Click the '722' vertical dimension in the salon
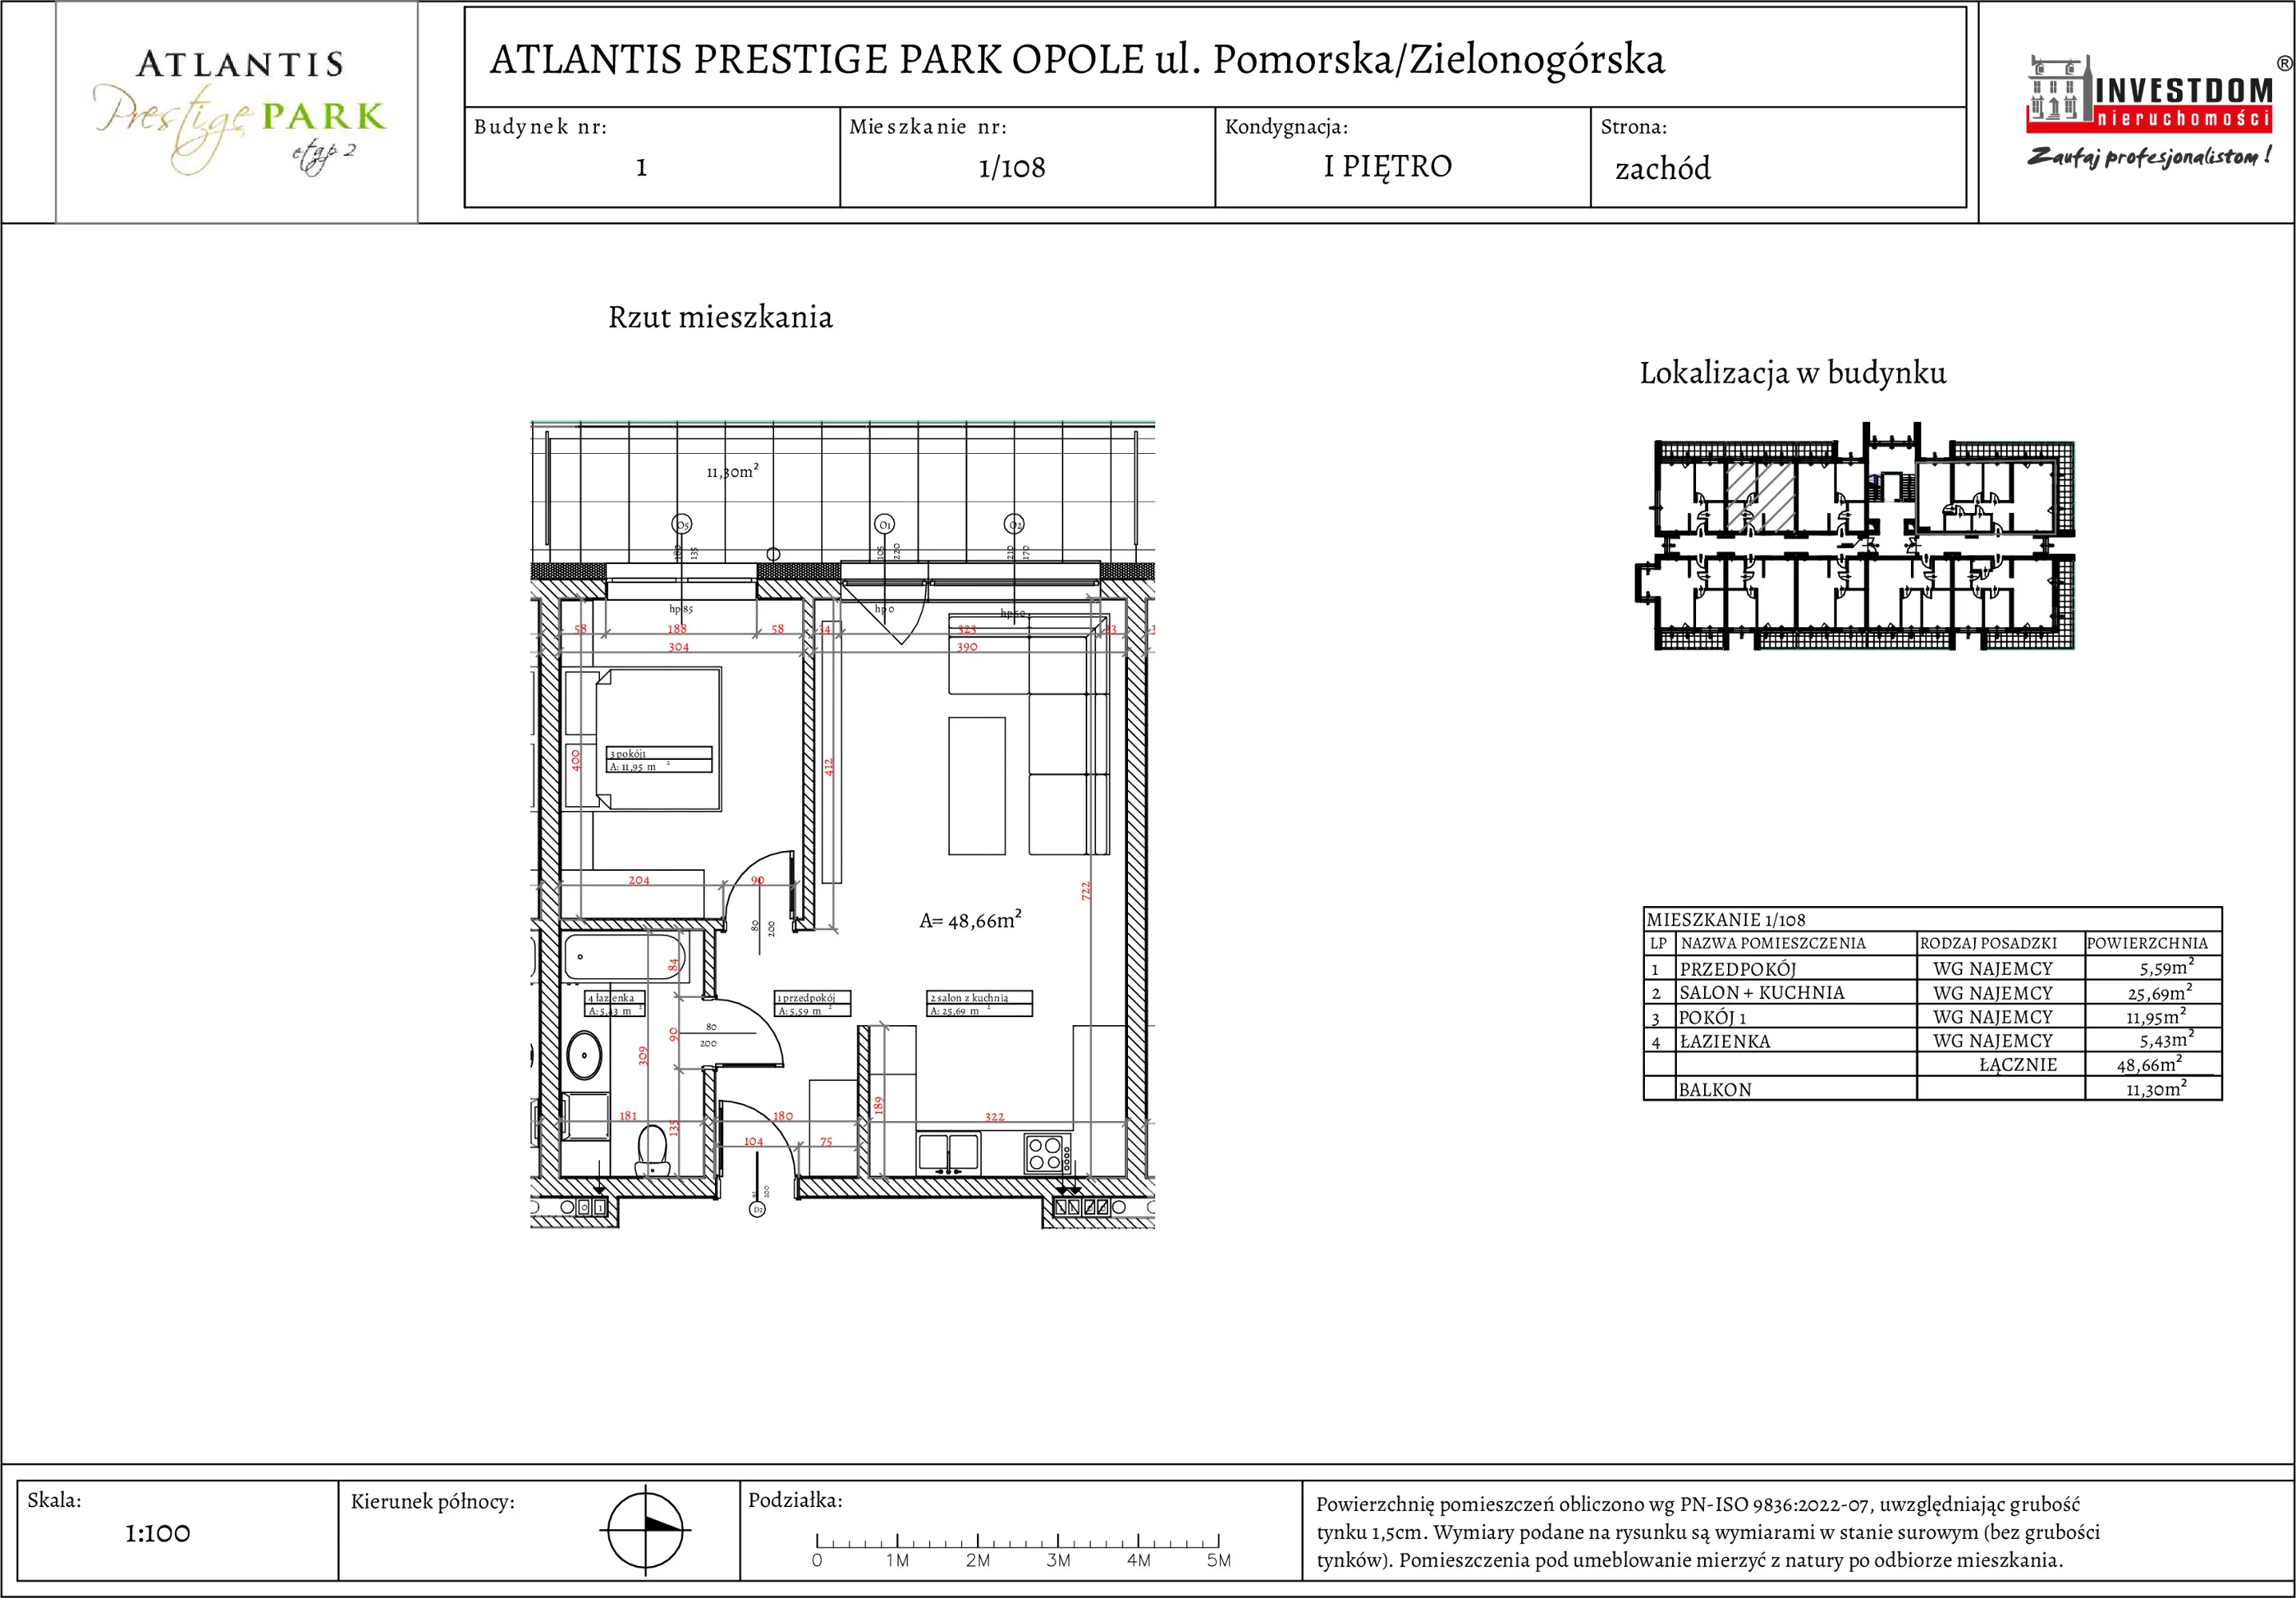 pos(1086,890)
